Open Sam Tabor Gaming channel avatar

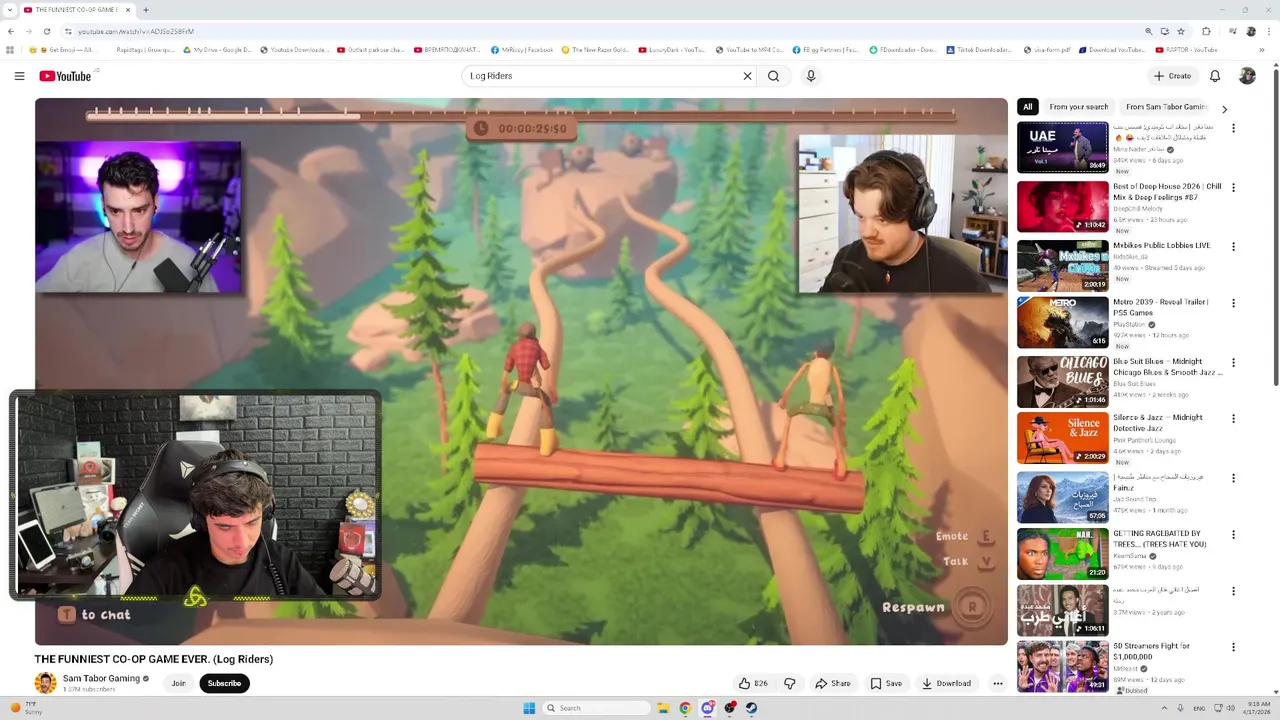[45, 683]
